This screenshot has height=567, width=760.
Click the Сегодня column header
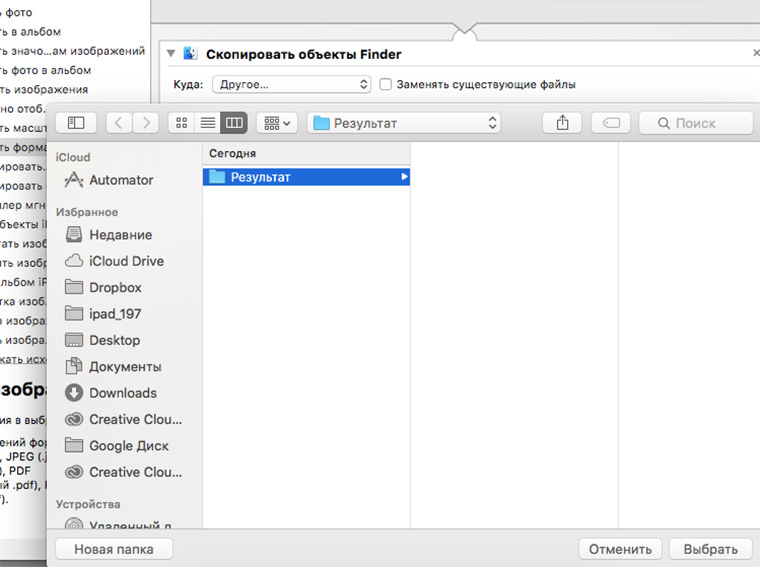306,154
